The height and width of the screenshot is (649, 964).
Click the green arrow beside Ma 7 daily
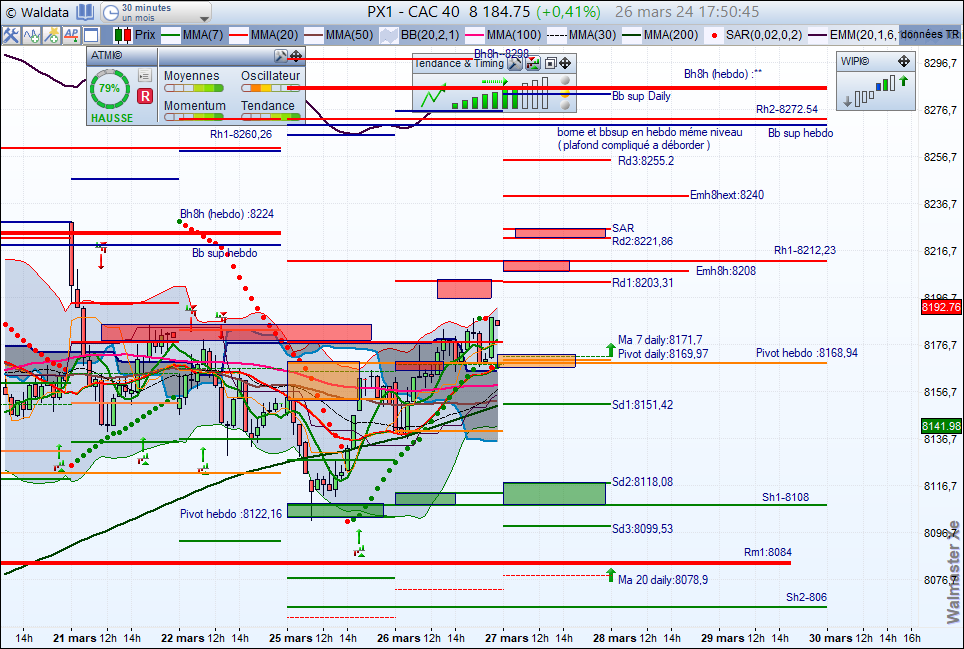click(x=610, y=350)
